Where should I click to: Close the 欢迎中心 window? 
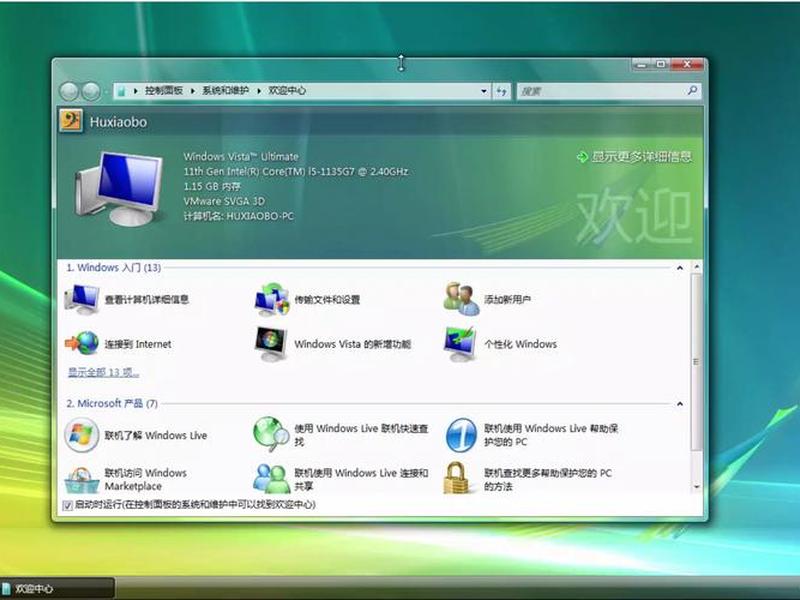(x=687, y=65)
